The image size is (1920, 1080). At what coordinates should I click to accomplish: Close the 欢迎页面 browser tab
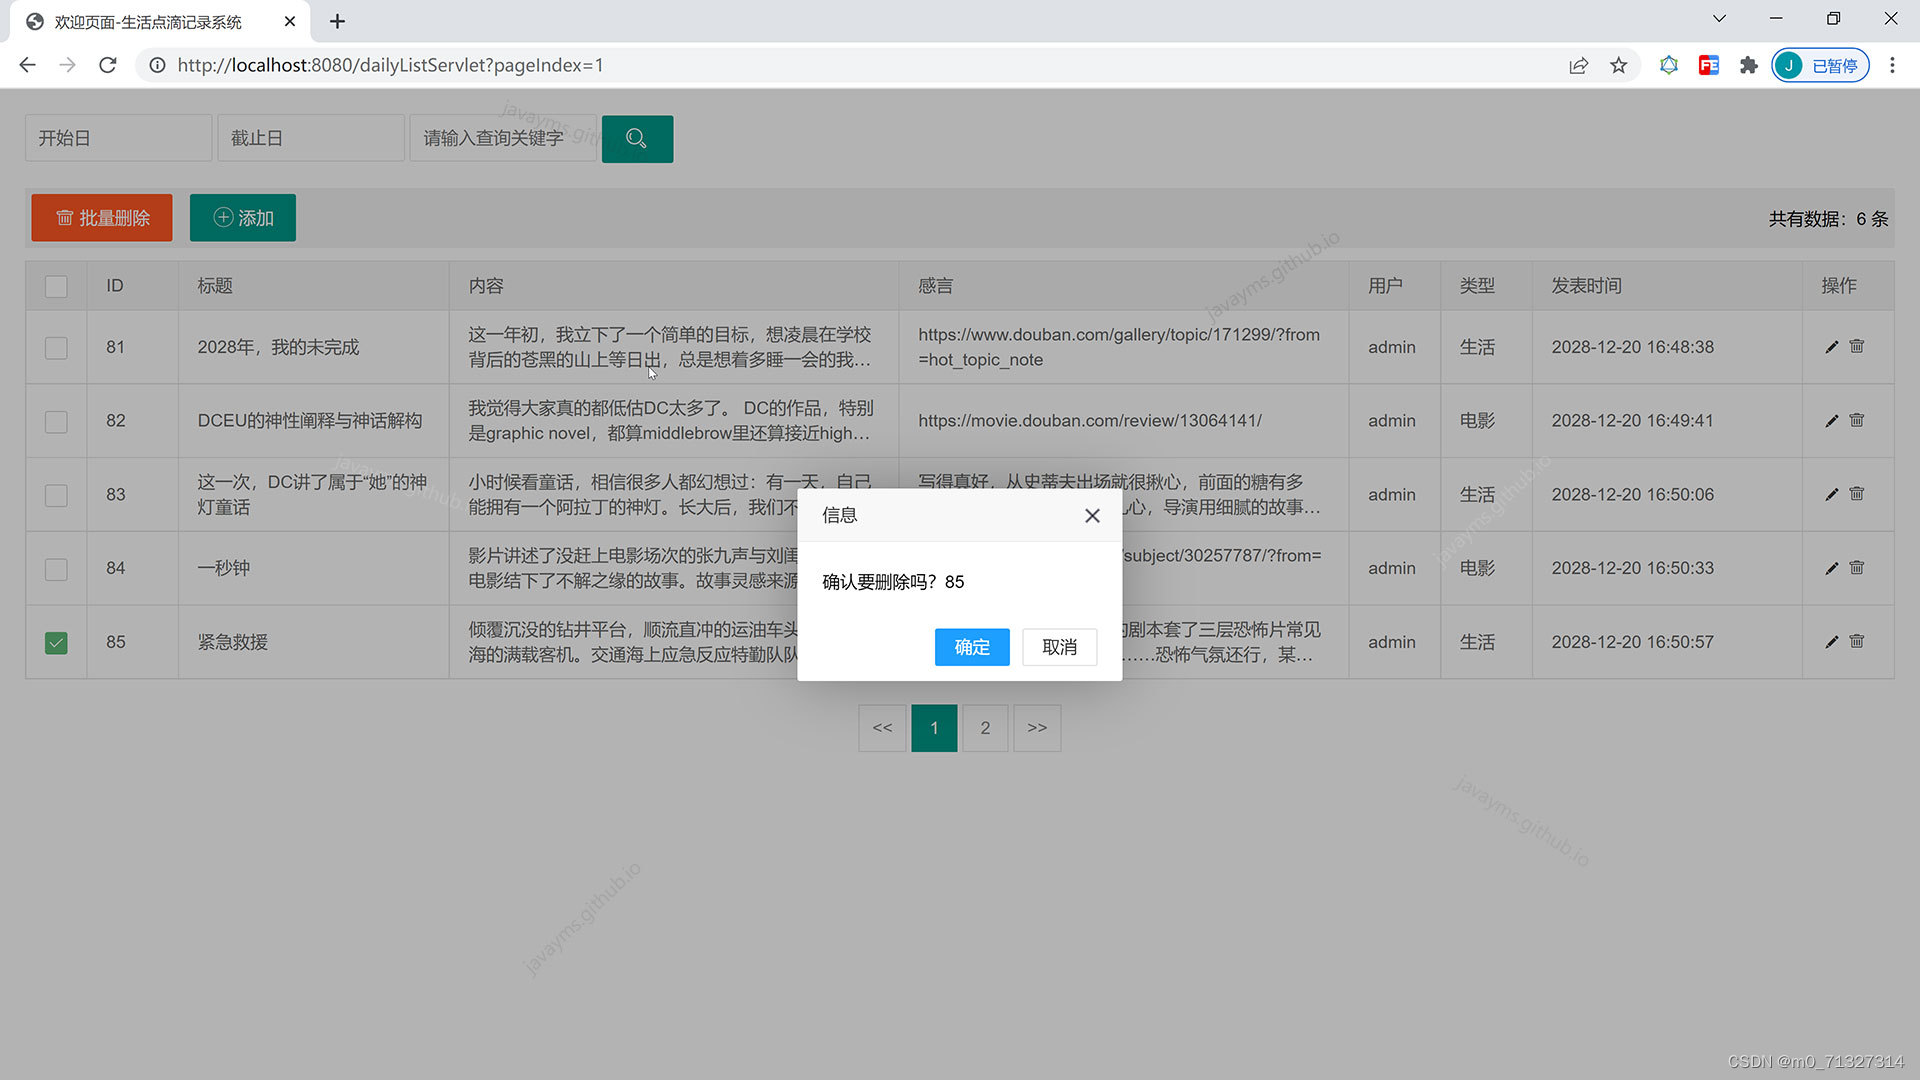click(290, 21)
